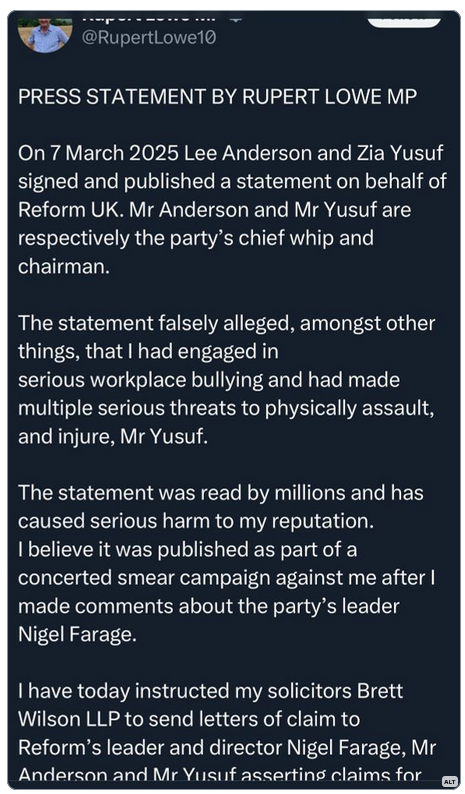Open the ALT image description badge
The image size is (465, 794).
click(449, 782)
